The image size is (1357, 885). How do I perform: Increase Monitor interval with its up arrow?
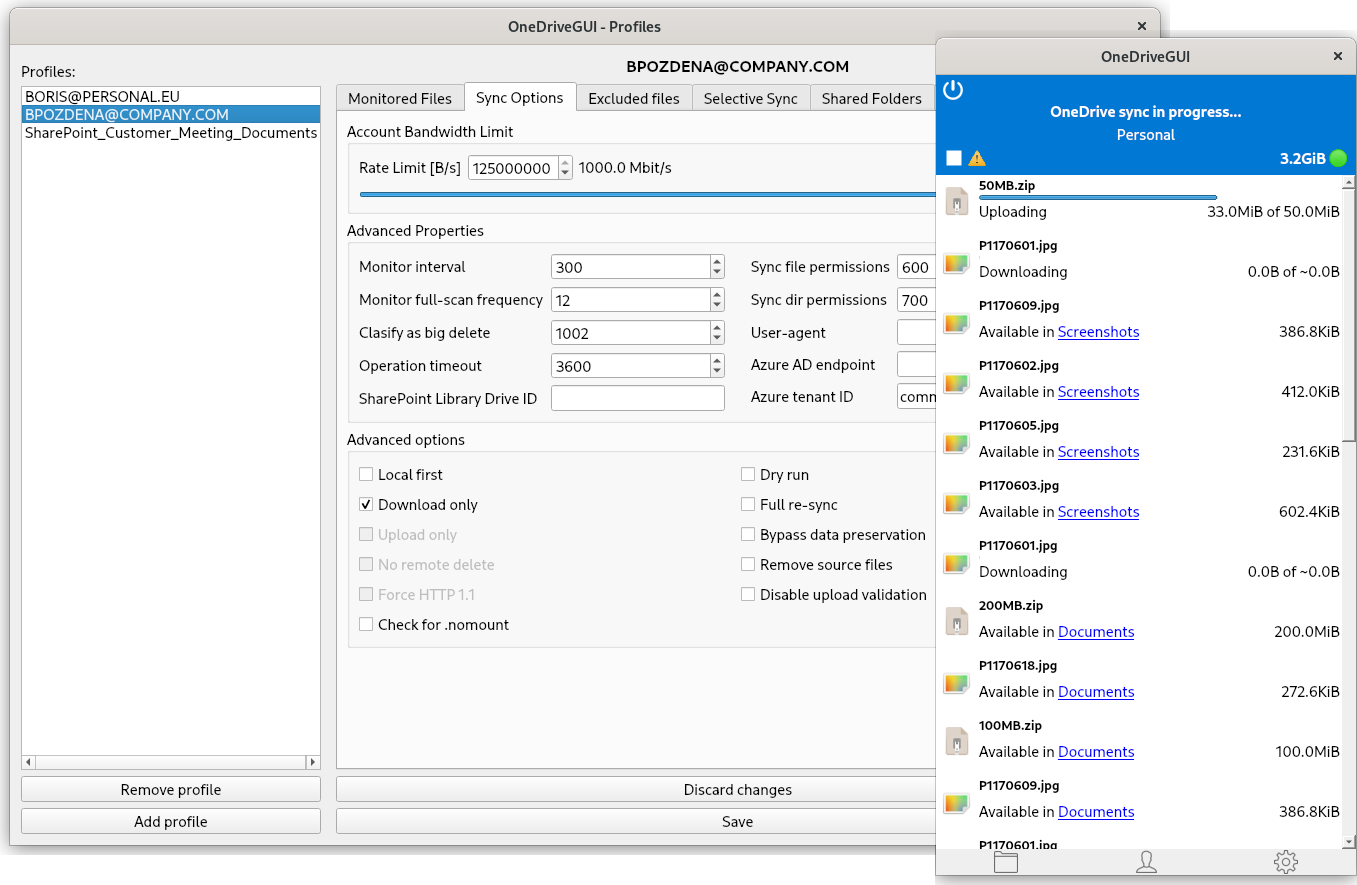point(717,262)
